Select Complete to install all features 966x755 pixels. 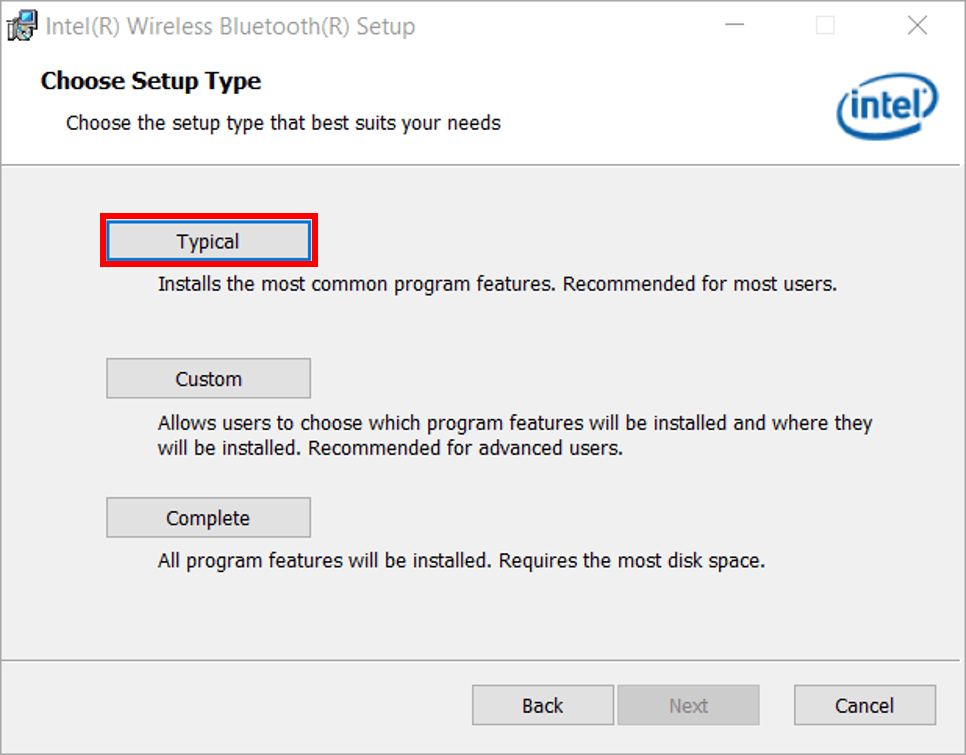coord(208,517)
